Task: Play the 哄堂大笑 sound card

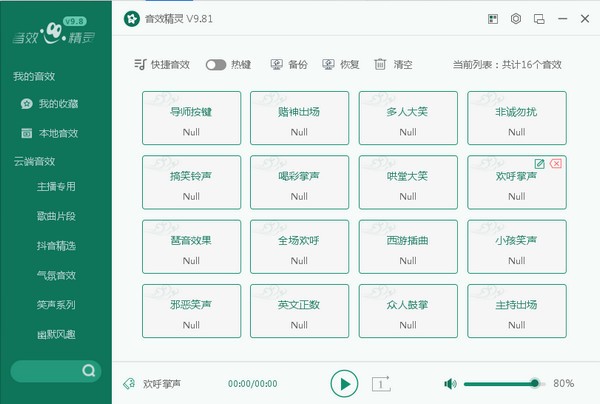Action: point(408,182)
